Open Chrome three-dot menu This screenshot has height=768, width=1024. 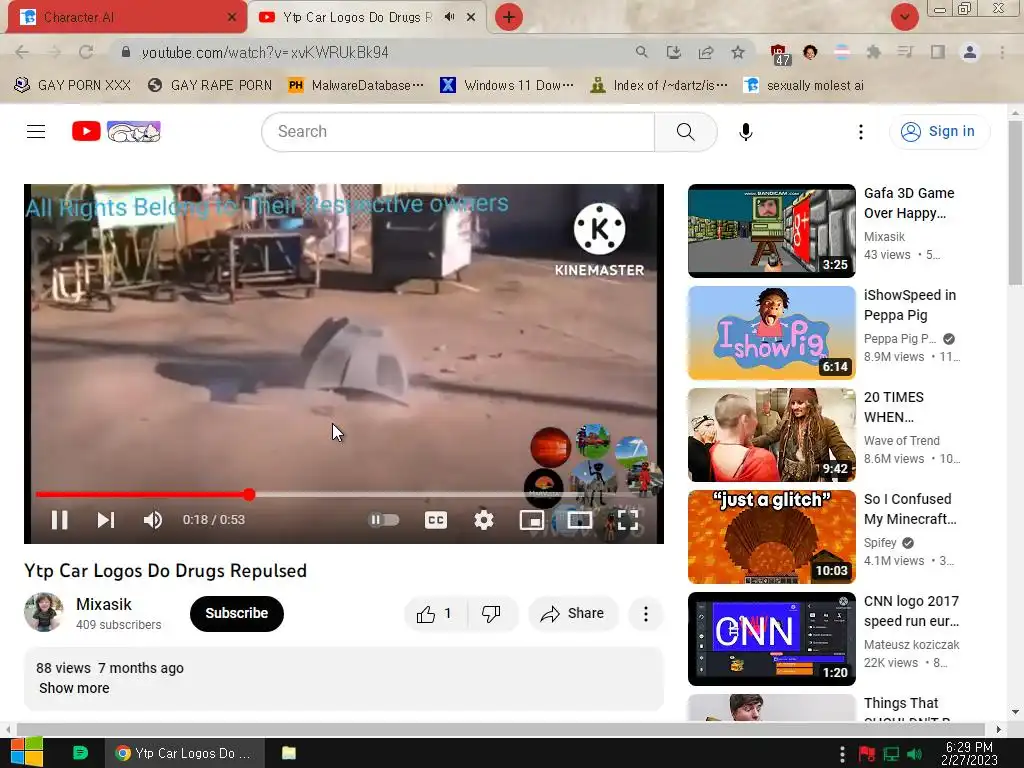[x=1002, y=52]
